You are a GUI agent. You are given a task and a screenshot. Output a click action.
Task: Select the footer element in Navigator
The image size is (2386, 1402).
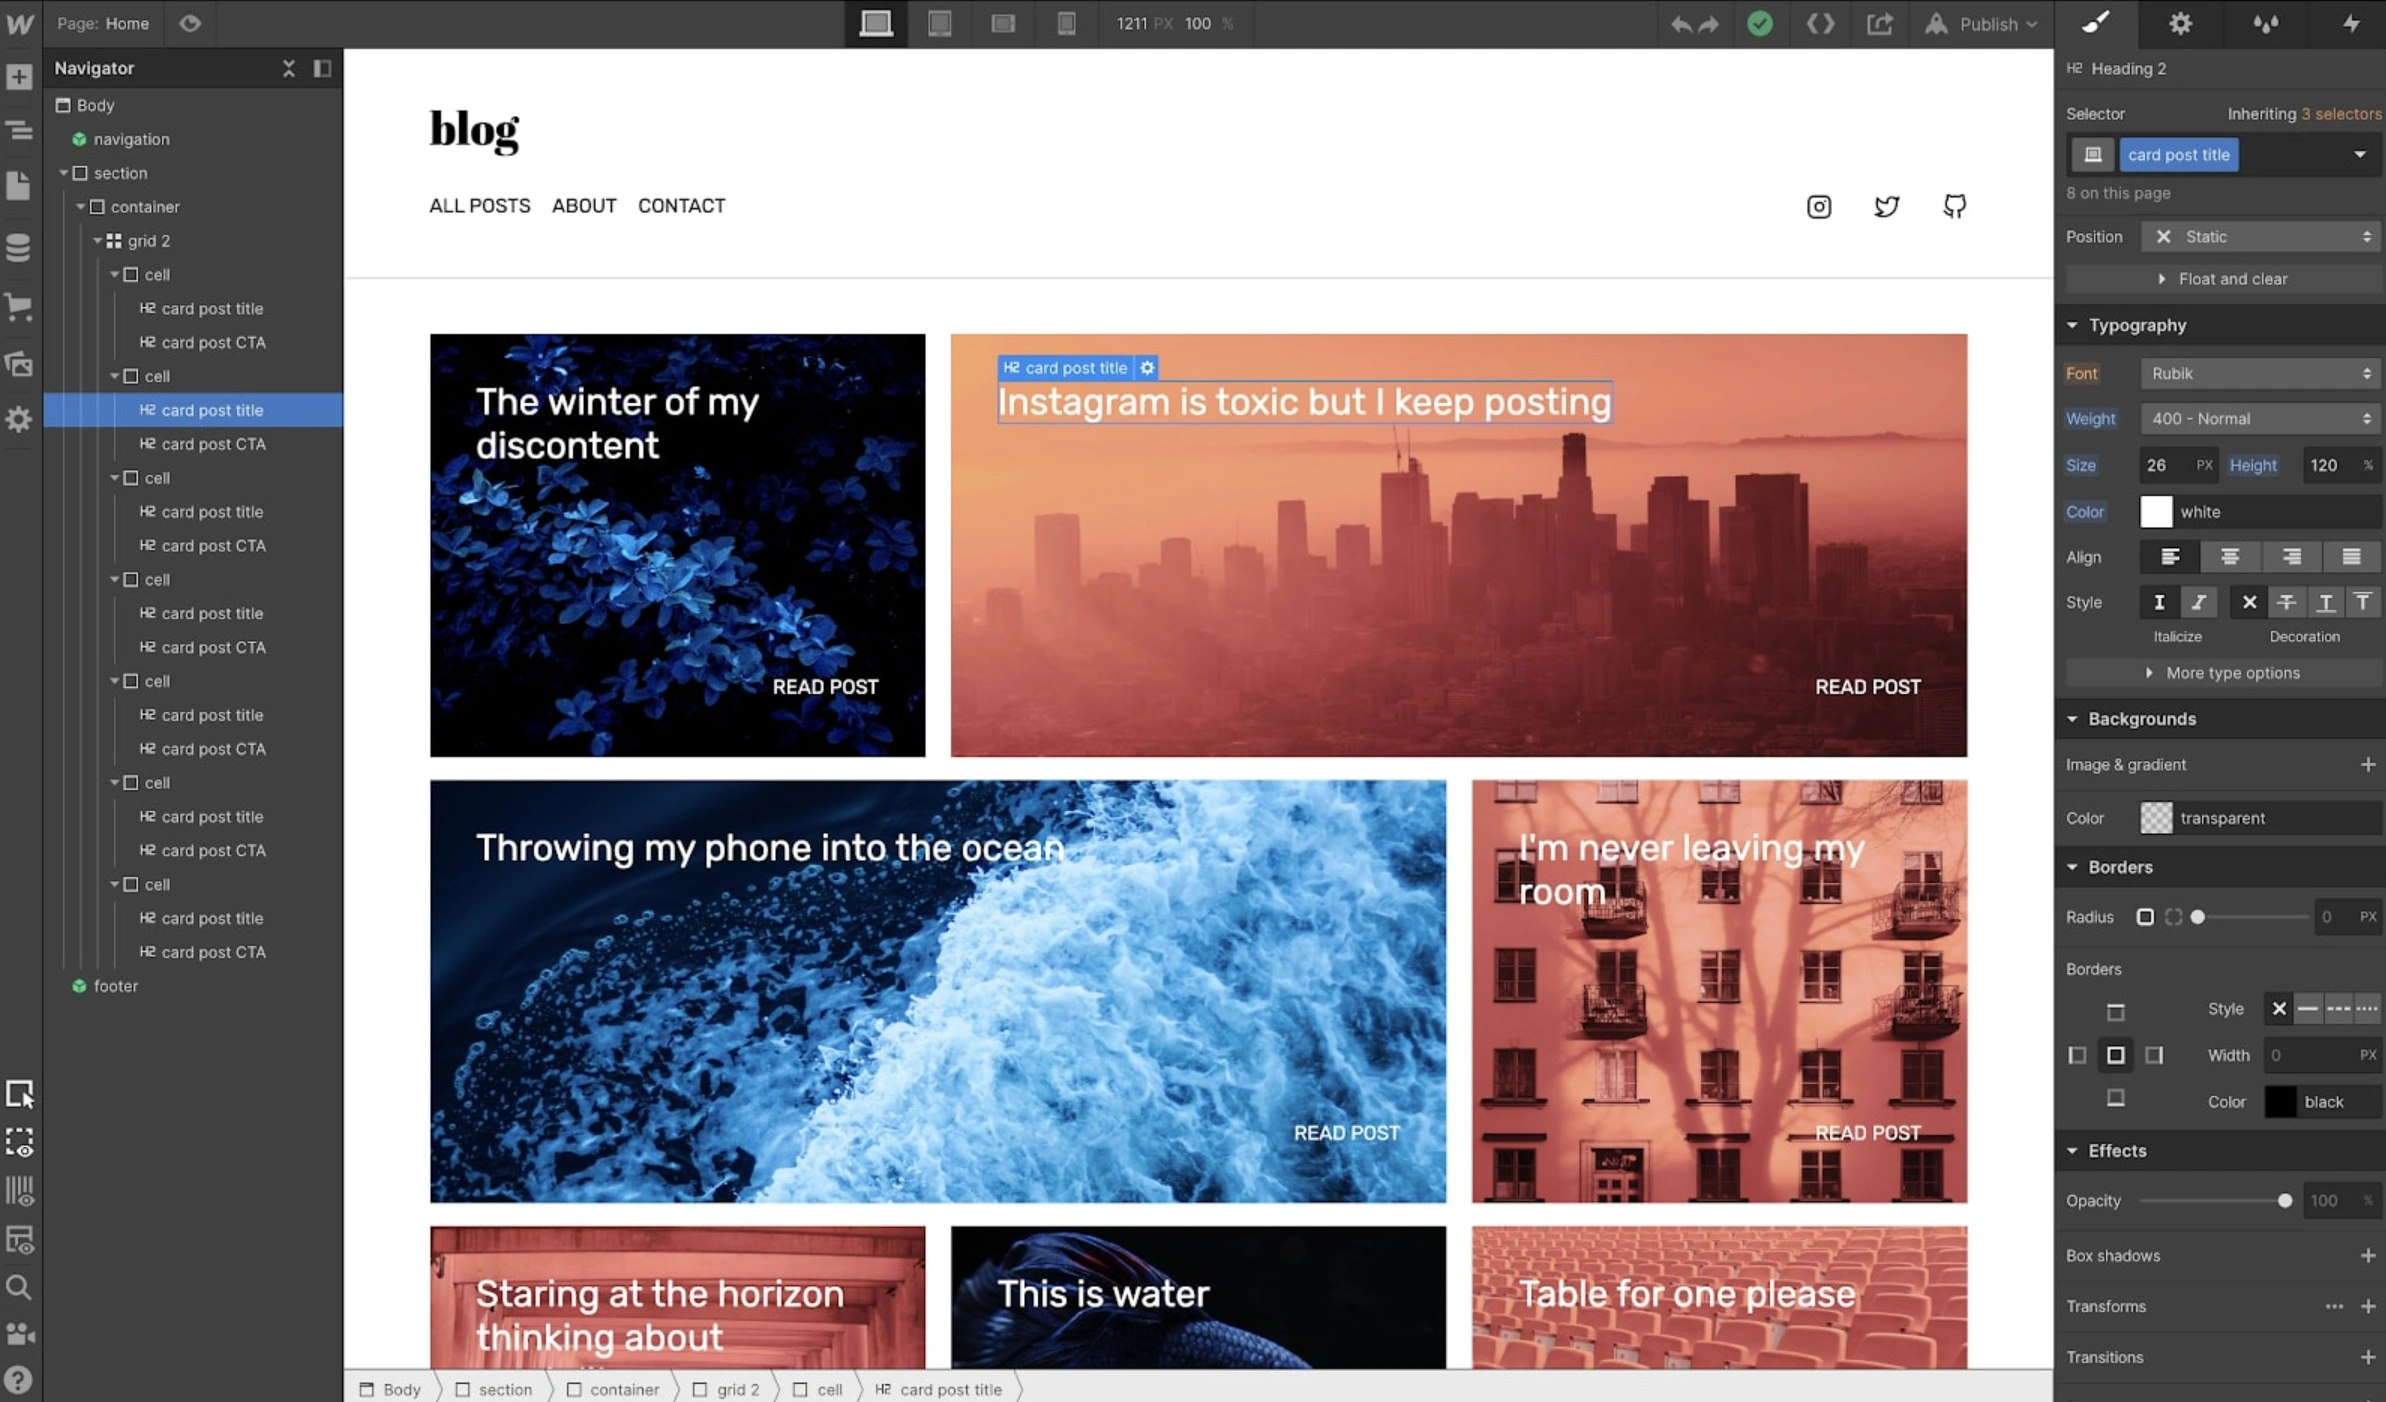tap(115, 985)
